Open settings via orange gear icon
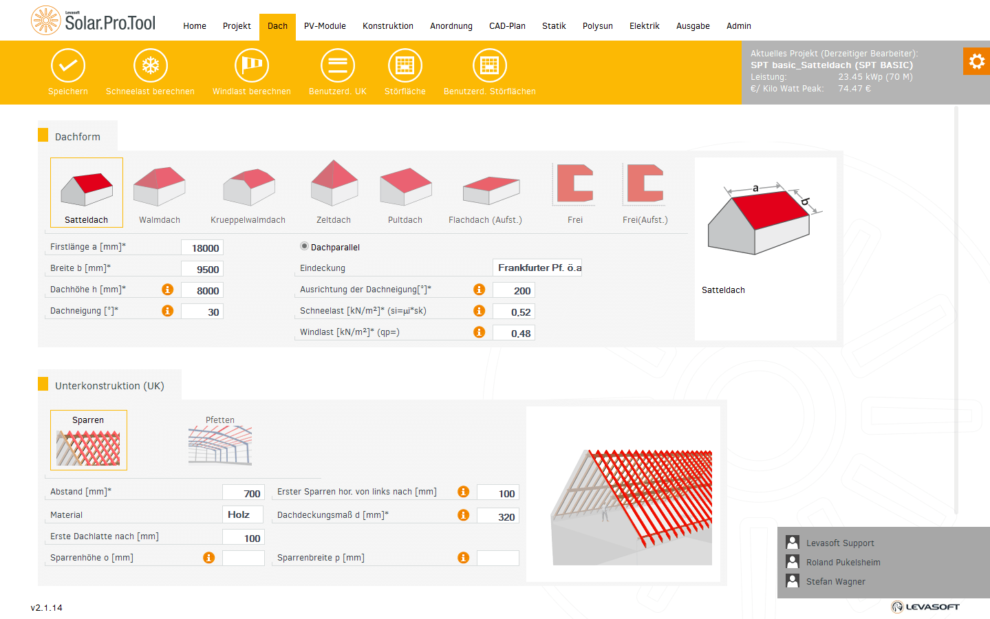Image resolution: width=990 pixels, height=619 pixels. coord(975,61)
